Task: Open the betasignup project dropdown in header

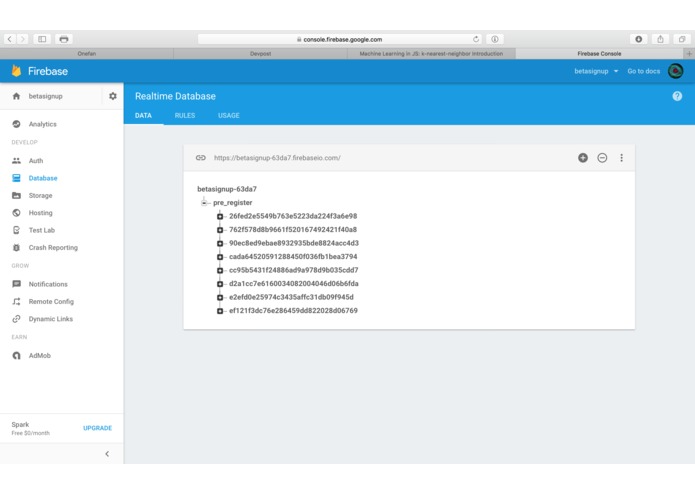Action: (596, 71)
